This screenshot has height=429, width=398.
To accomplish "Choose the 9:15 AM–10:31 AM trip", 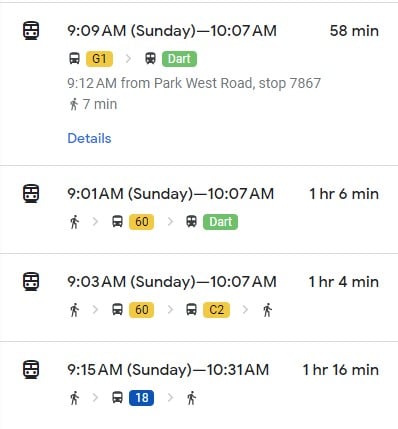I will [199, 385].
